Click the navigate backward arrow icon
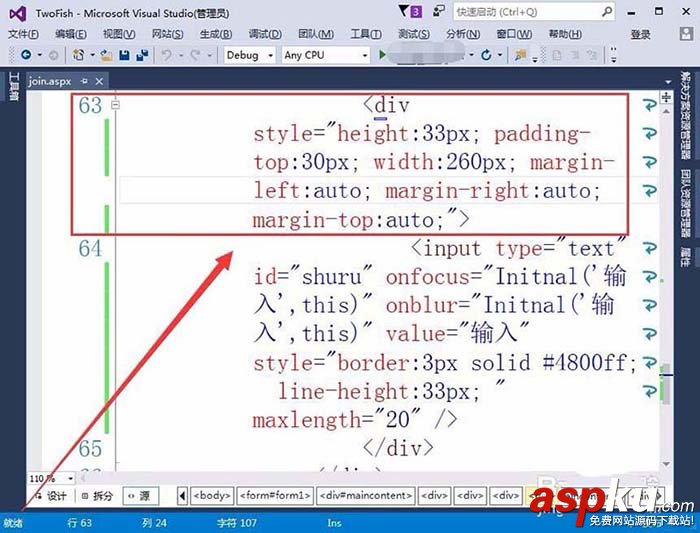This screenshot has height=533, width=700. click(x=26, y=55)
